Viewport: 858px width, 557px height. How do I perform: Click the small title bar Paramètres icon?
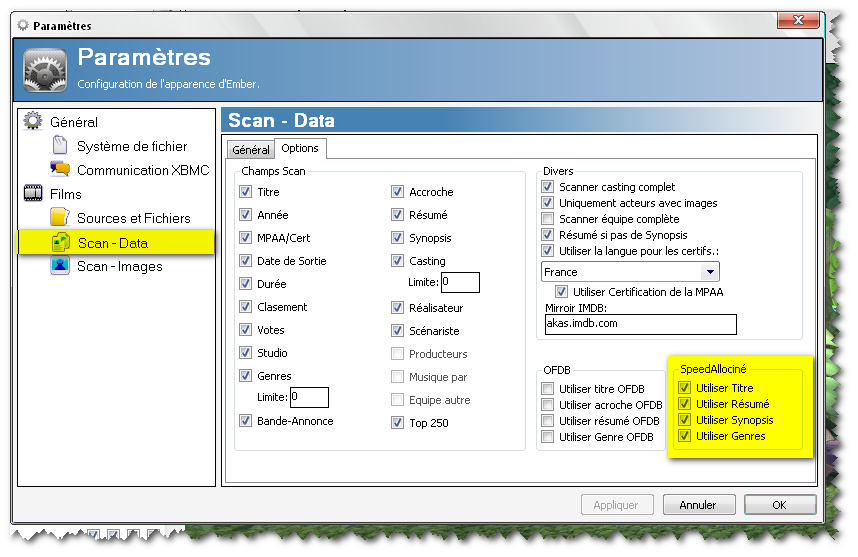click(x=22, y=25)
